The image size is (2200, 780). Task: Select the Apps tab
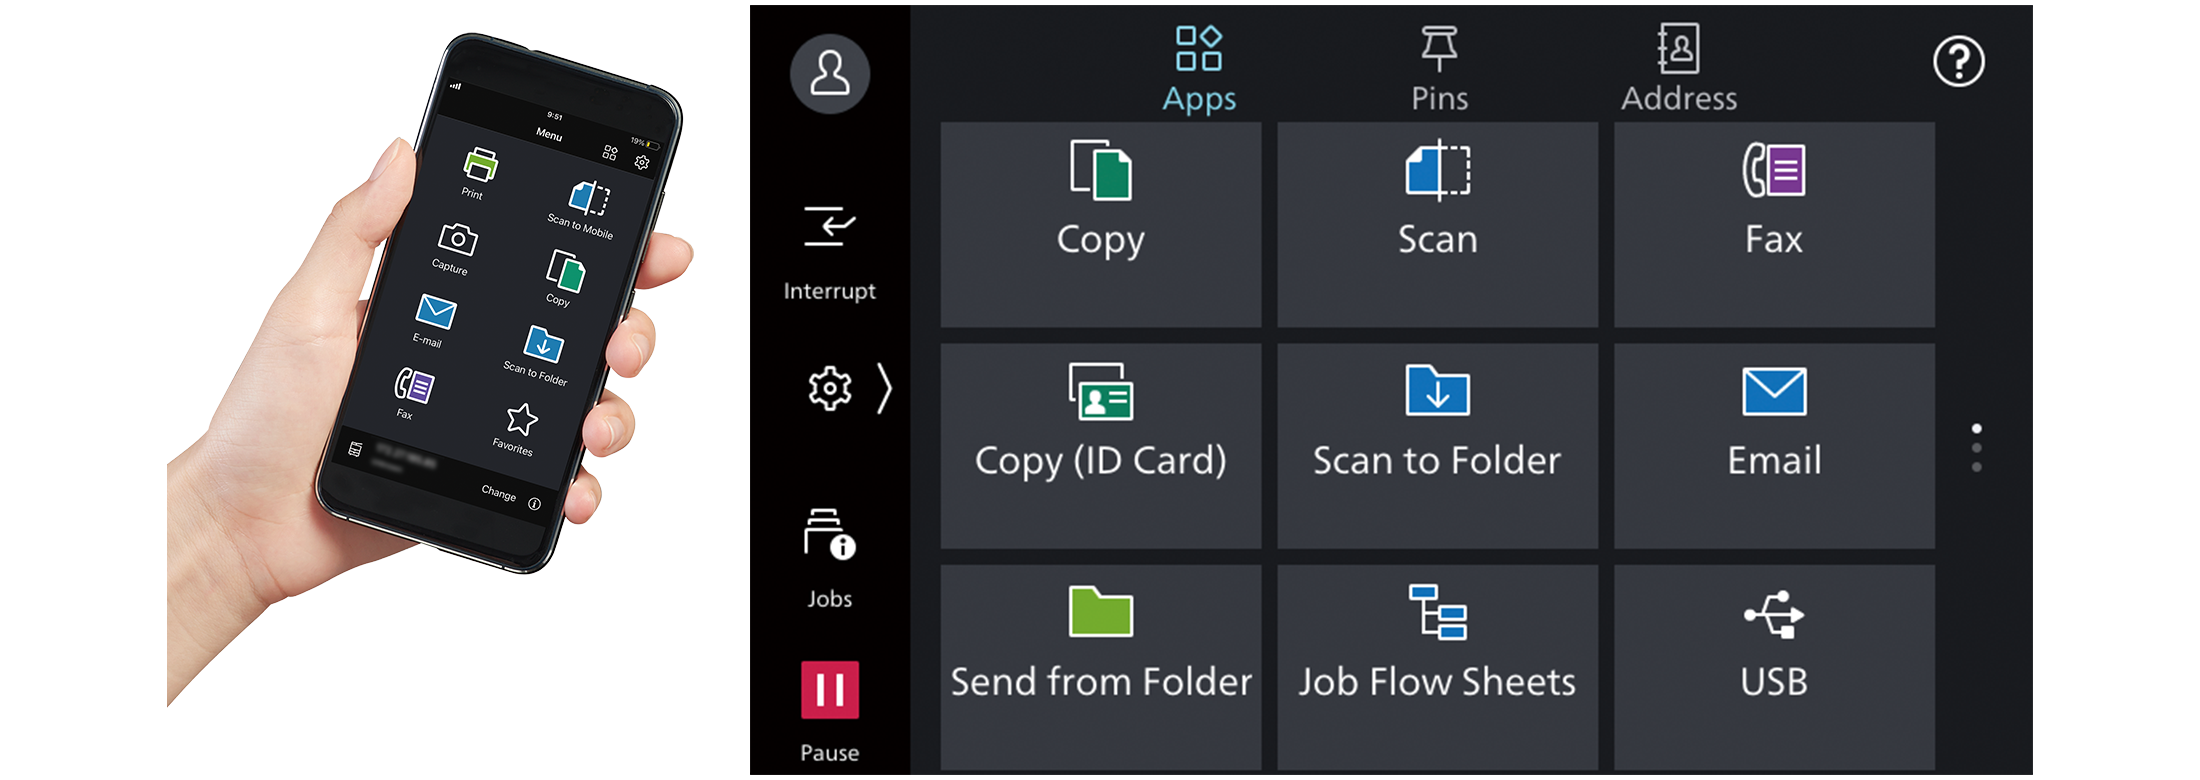click(1199, 68)
